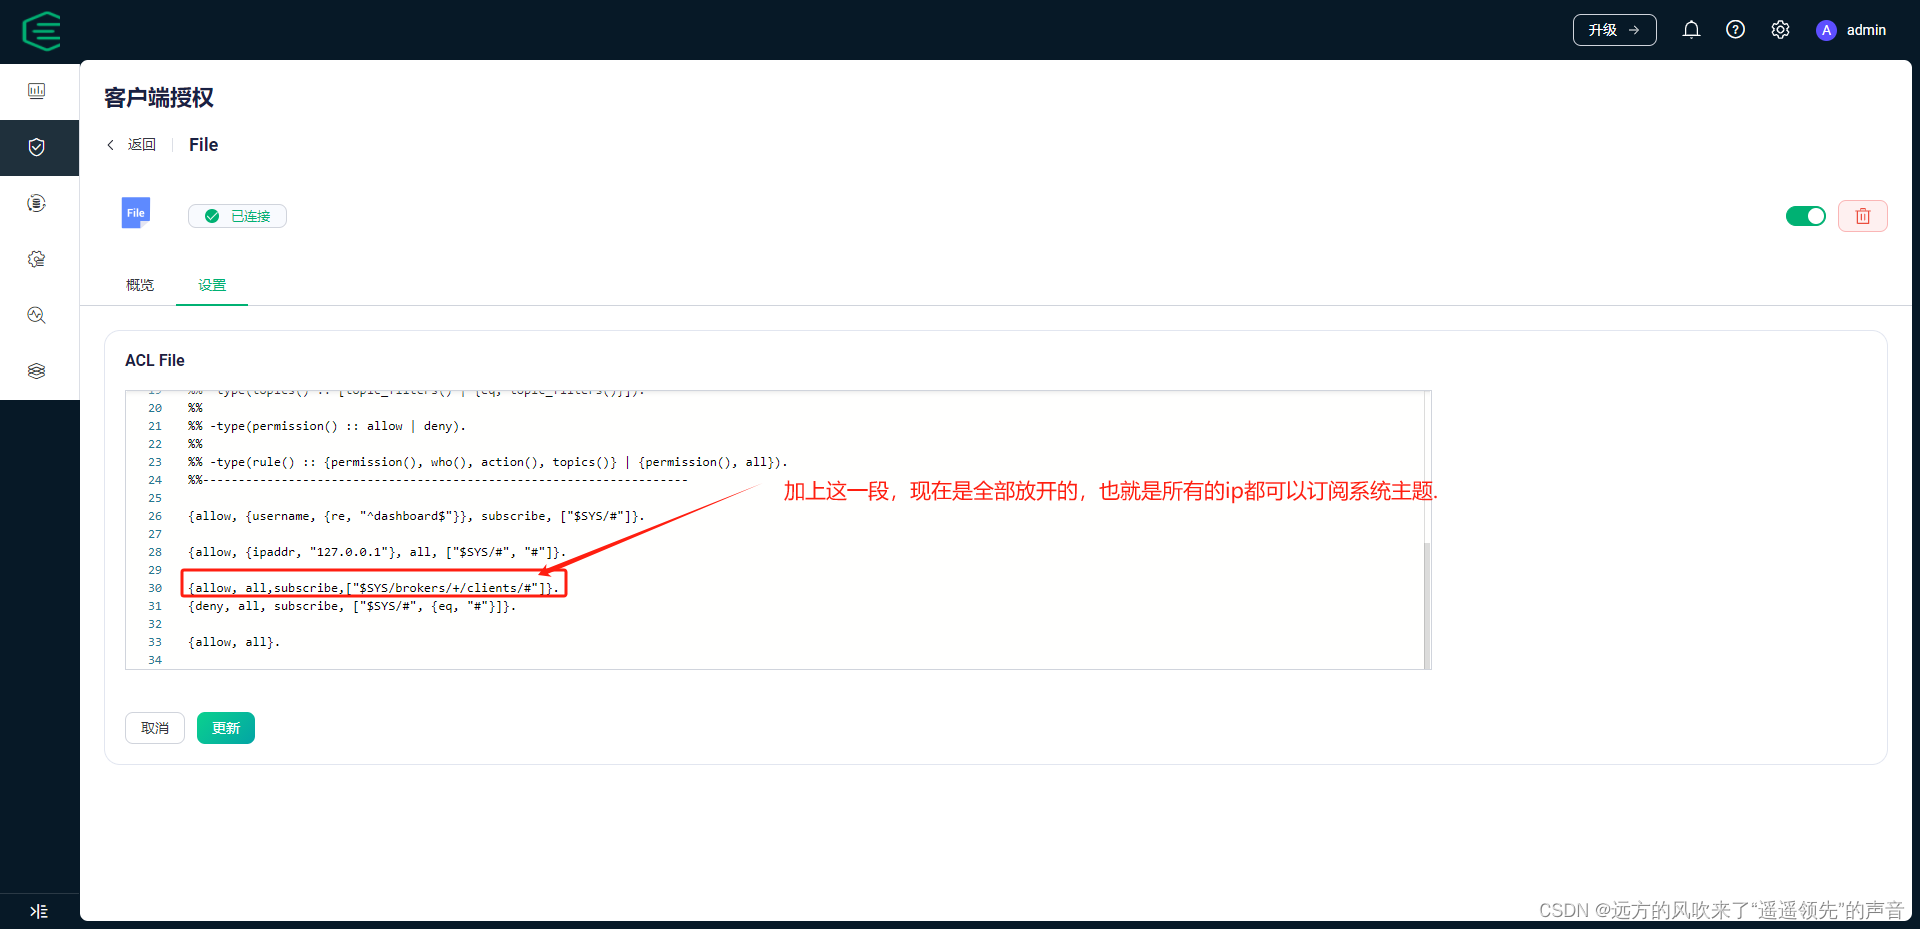Open the admin account menu

tap(1852, 29)
